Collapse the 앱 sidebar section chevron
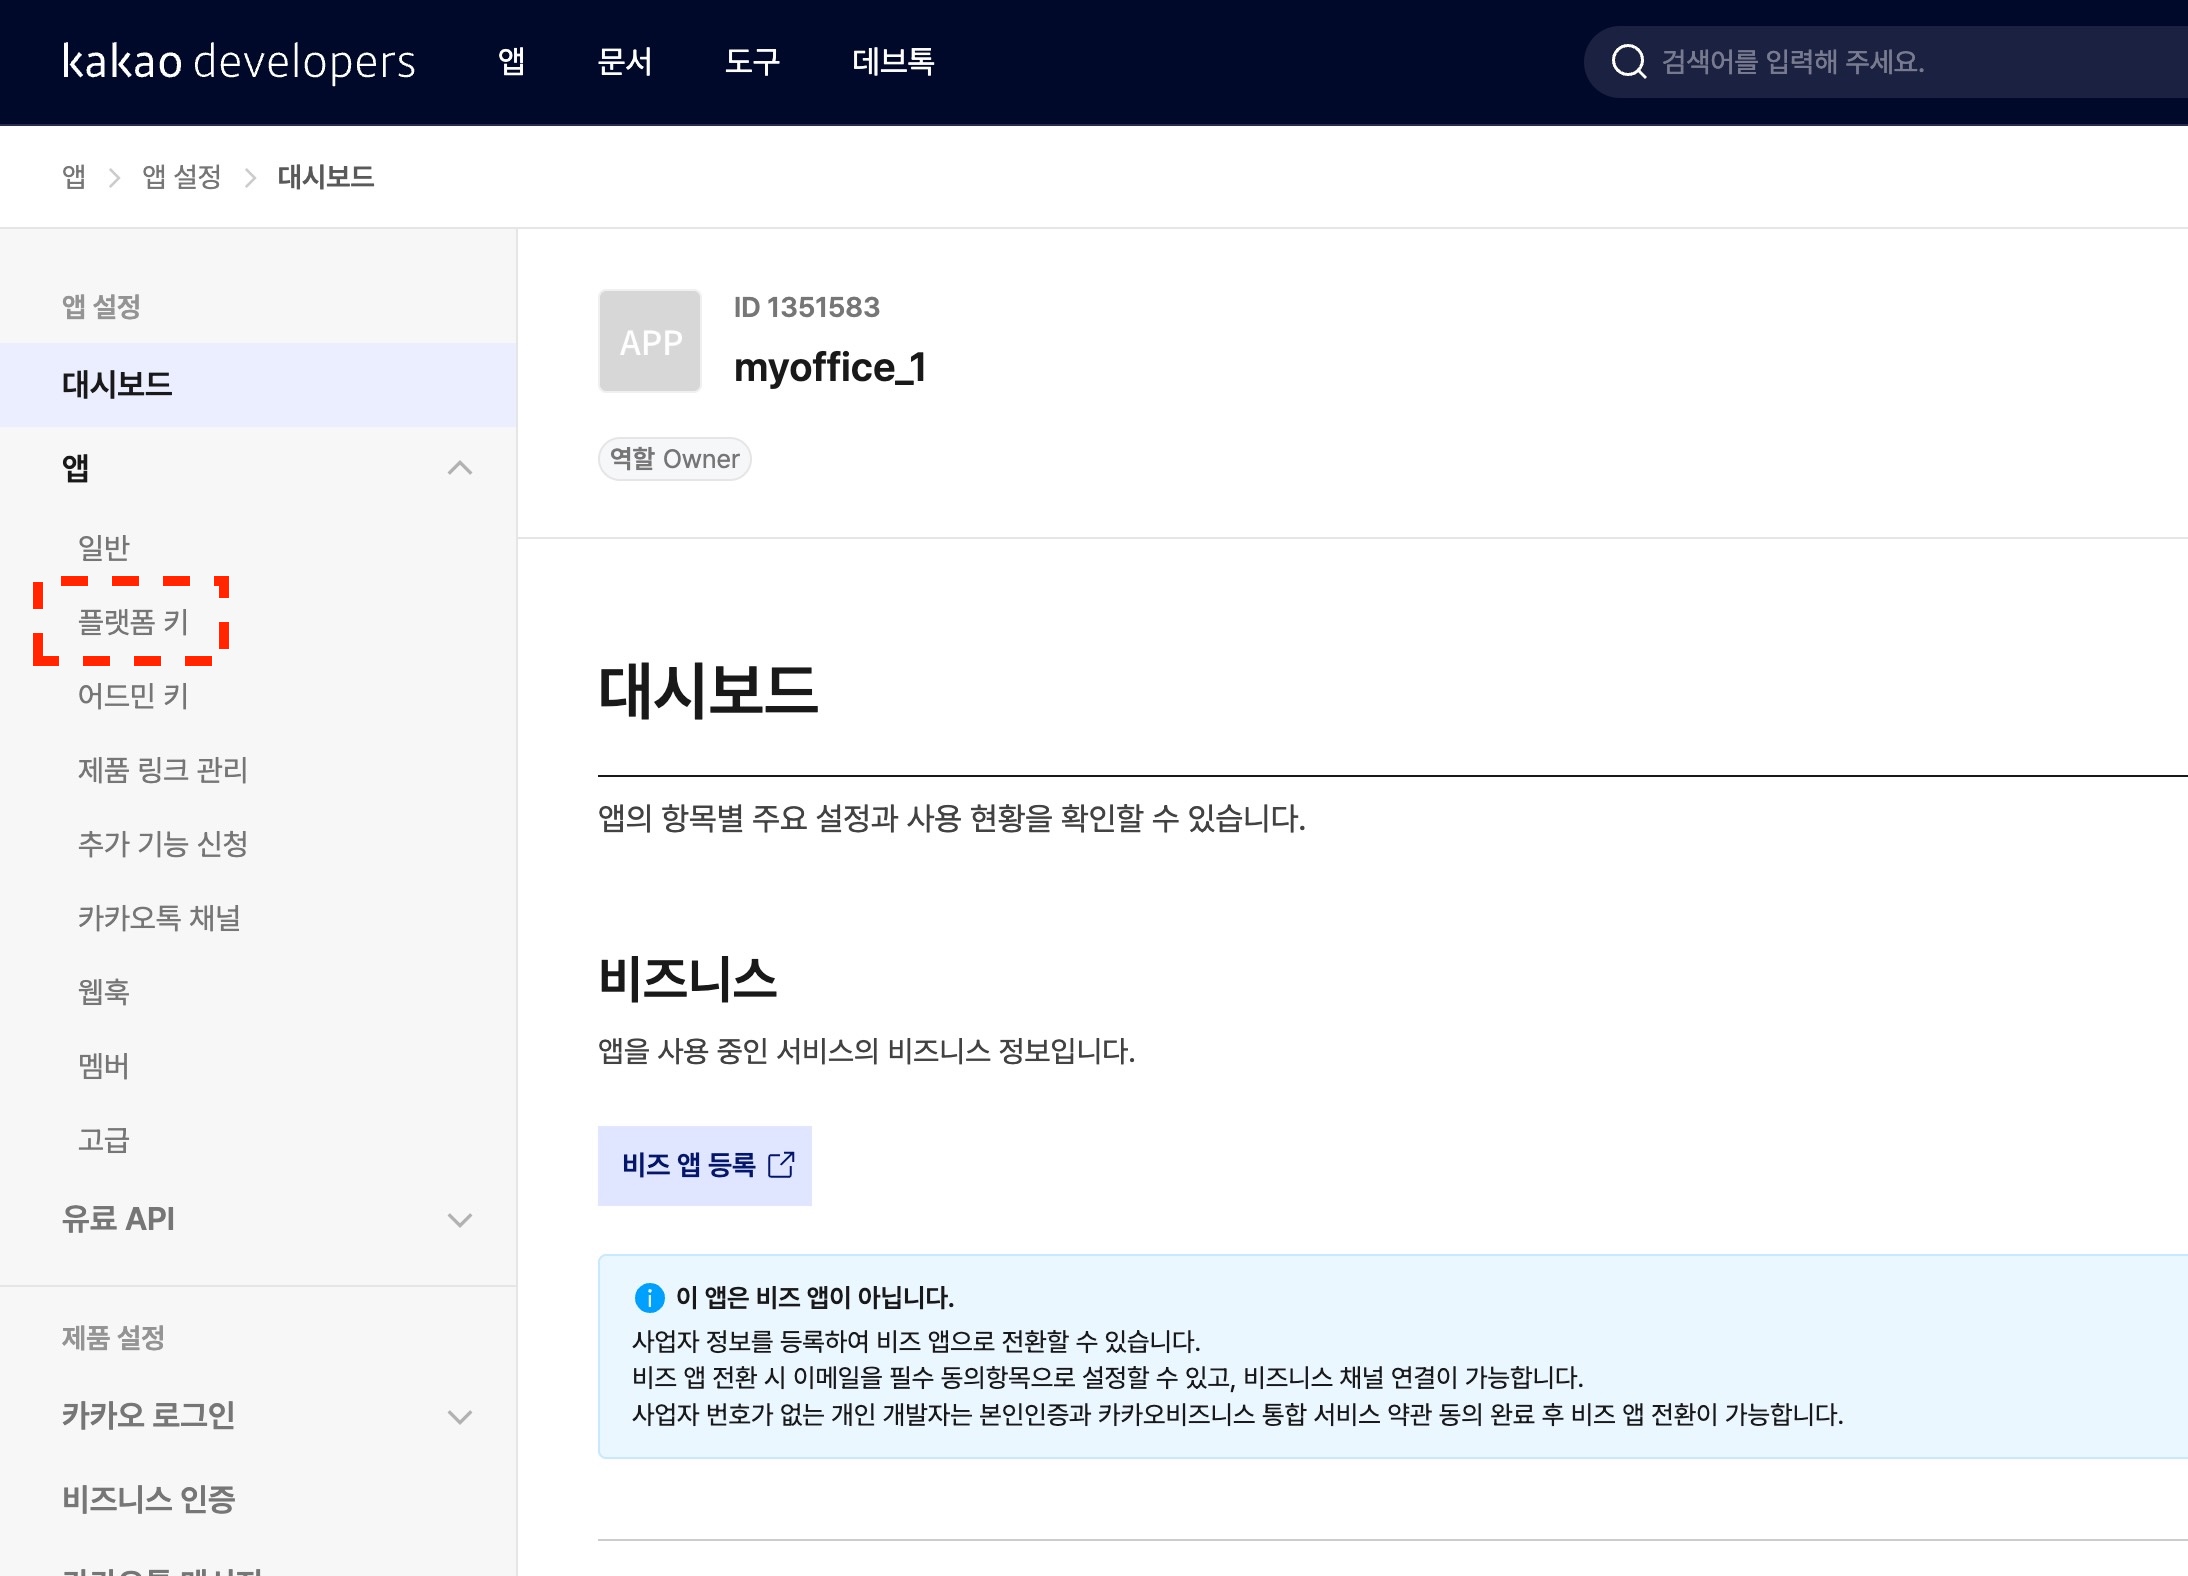The width and height of the screenshot is (2188, 1576). pyautogui.click(x=459, y=468)
